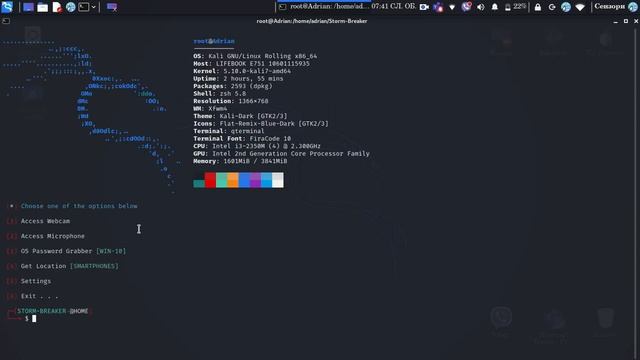Click the 'CPU: Intel i3-2350M' line
The height and width of the screenshot is (360, 640).
257,146
